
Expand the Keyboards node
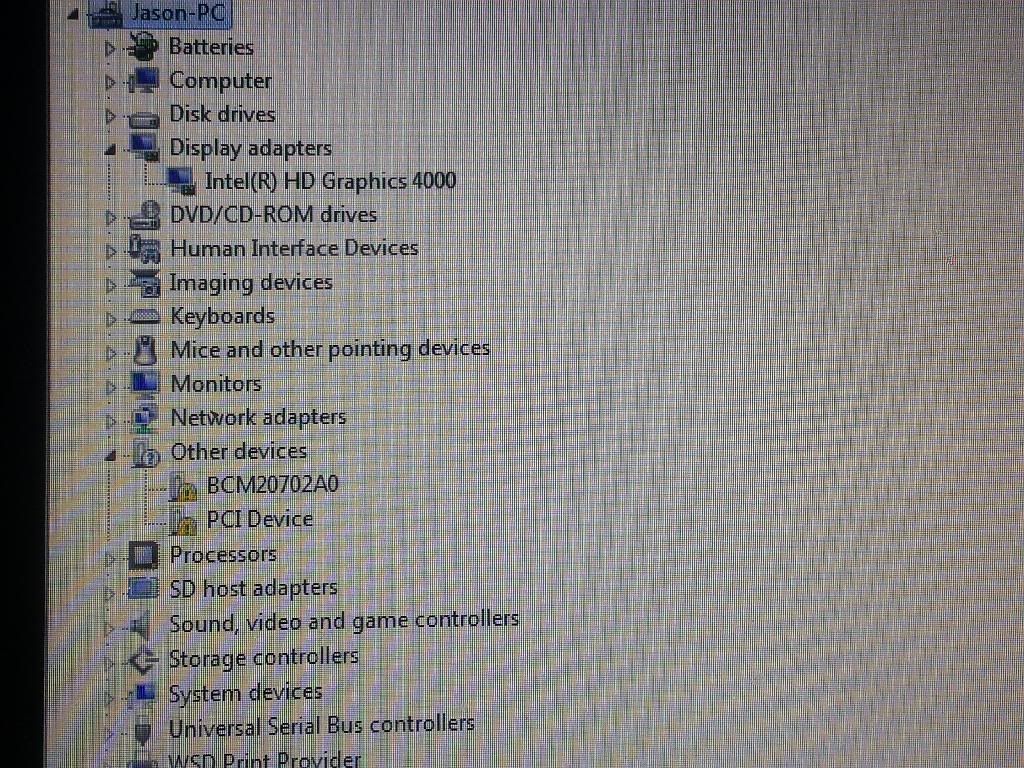(110, 319)
